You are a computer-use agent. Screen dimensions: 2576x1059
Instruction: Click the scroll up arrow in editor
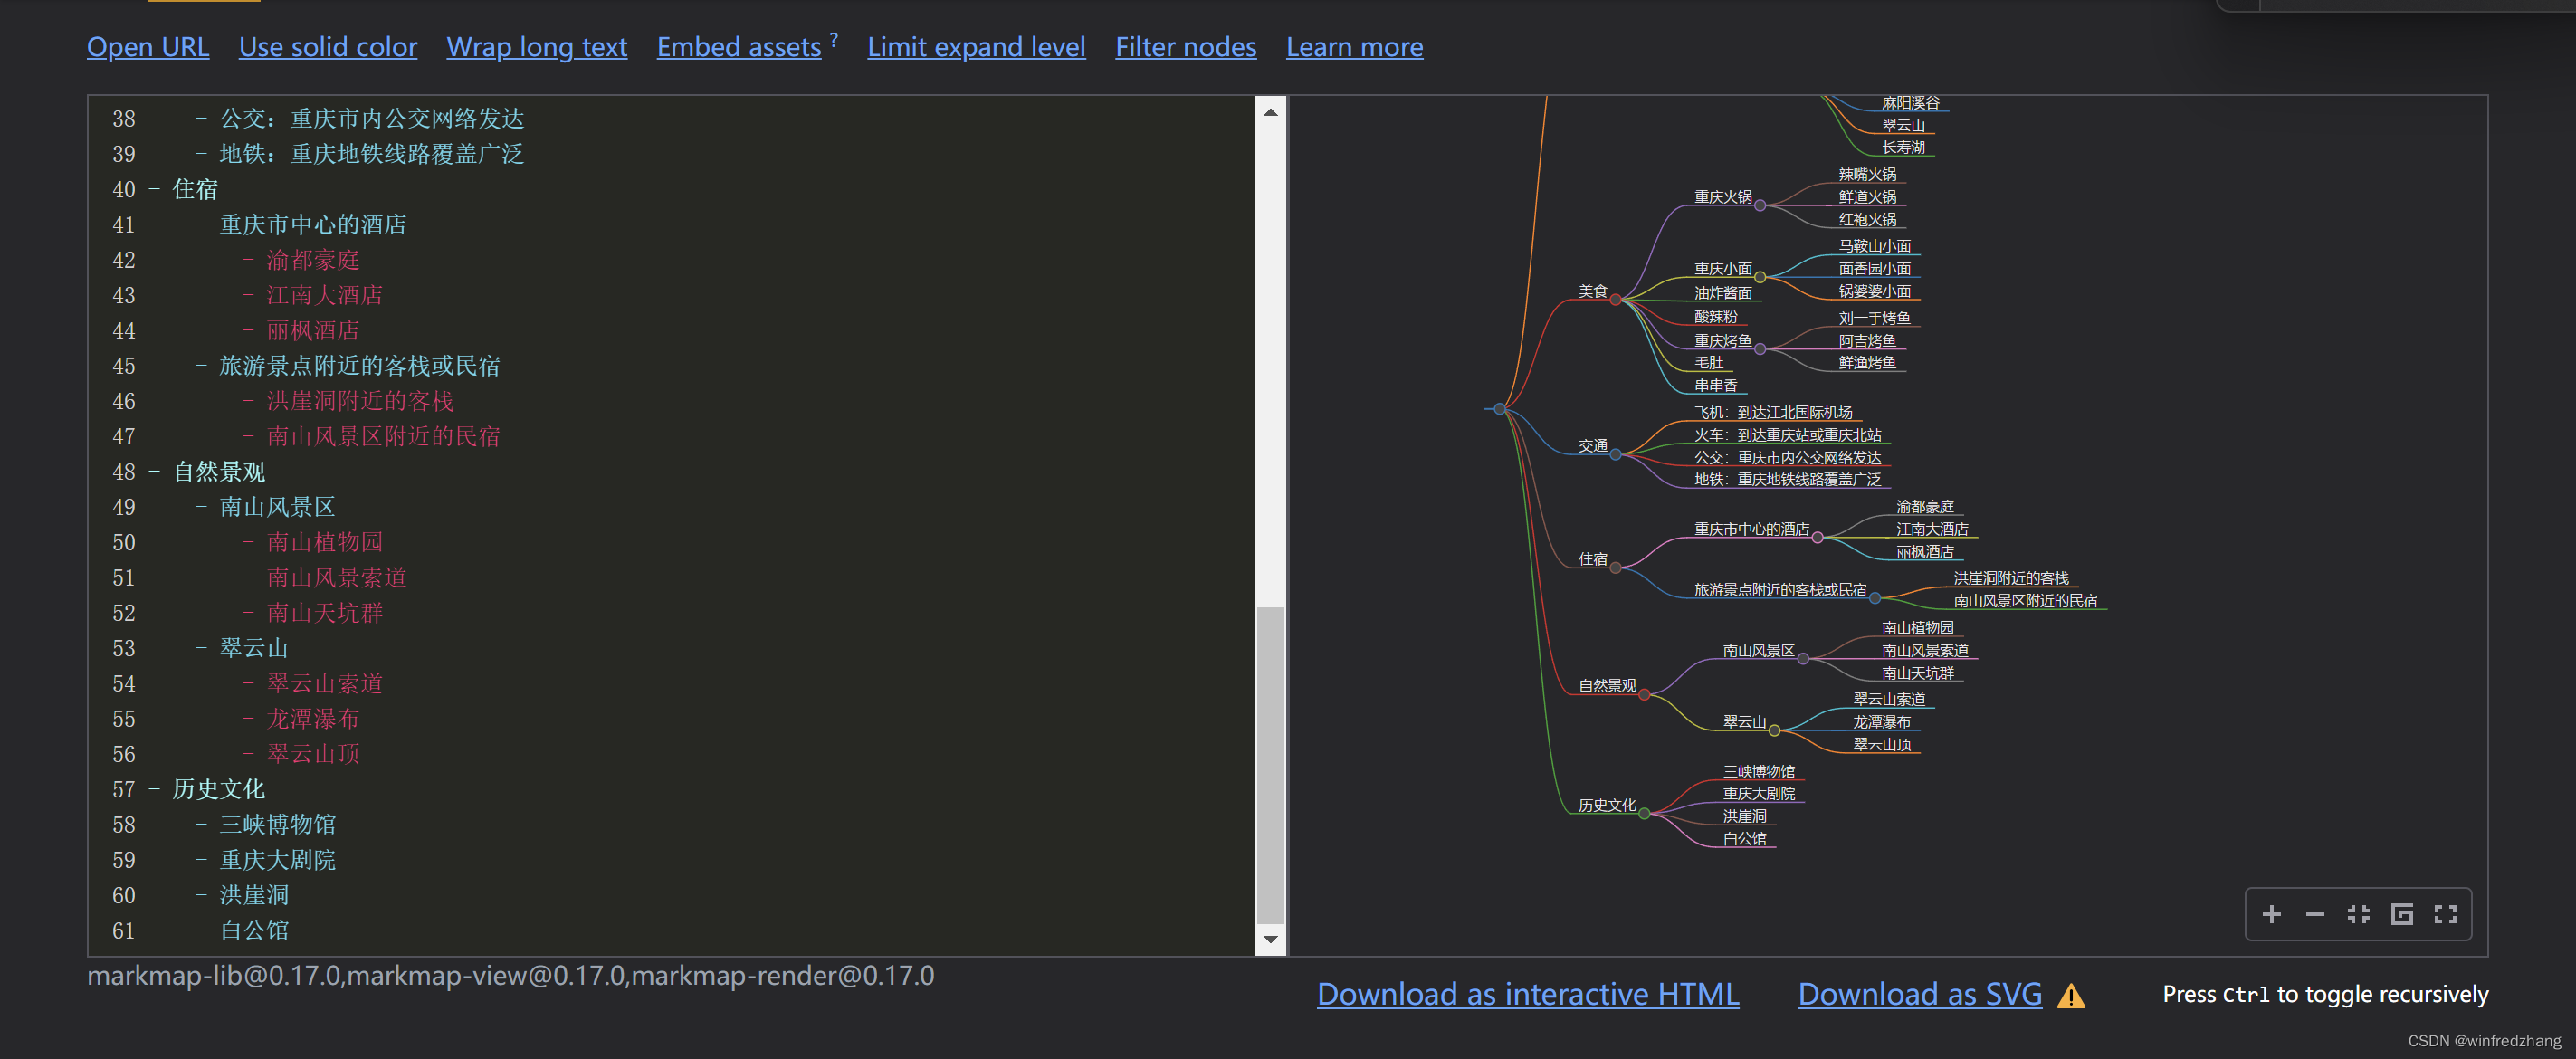[x=1270, y=112]
